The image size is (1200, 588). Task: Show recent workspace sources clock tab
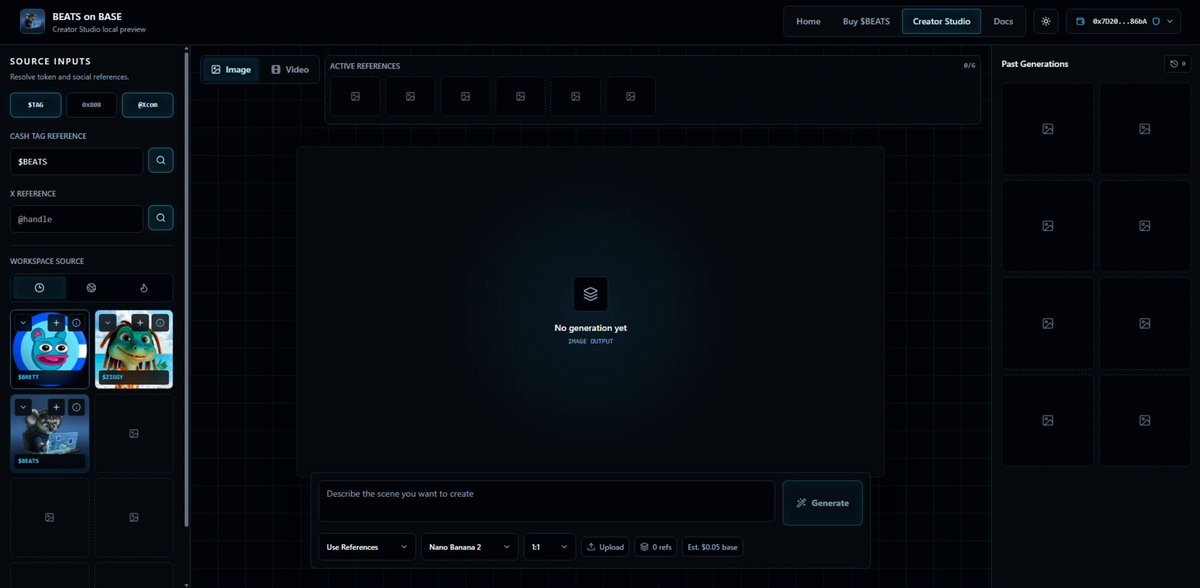pos(39,288)
